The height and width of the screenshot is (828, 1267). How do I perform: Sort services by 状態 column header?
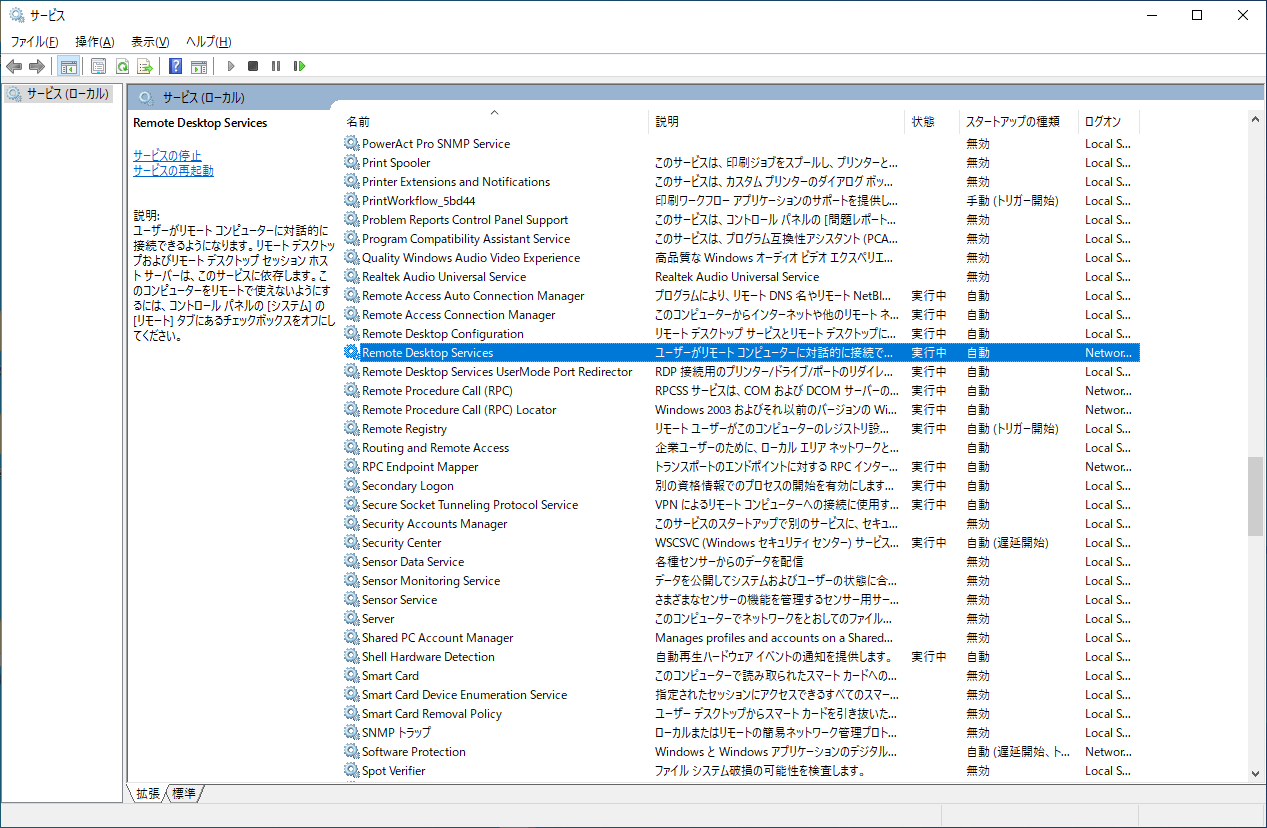[x=922, y=122]
